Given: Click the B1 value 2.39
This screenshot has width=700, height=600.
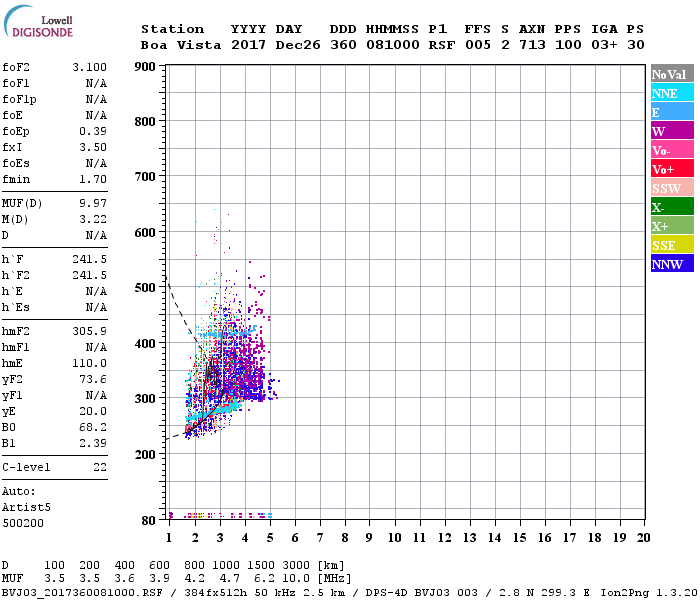Looking at the screenshot, I should click(x=93, y=443).
